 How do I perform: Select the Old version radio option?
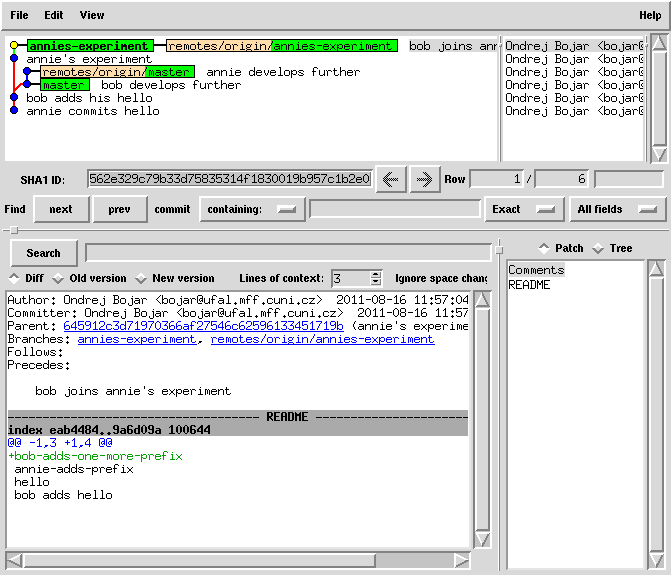coord(58,278)
